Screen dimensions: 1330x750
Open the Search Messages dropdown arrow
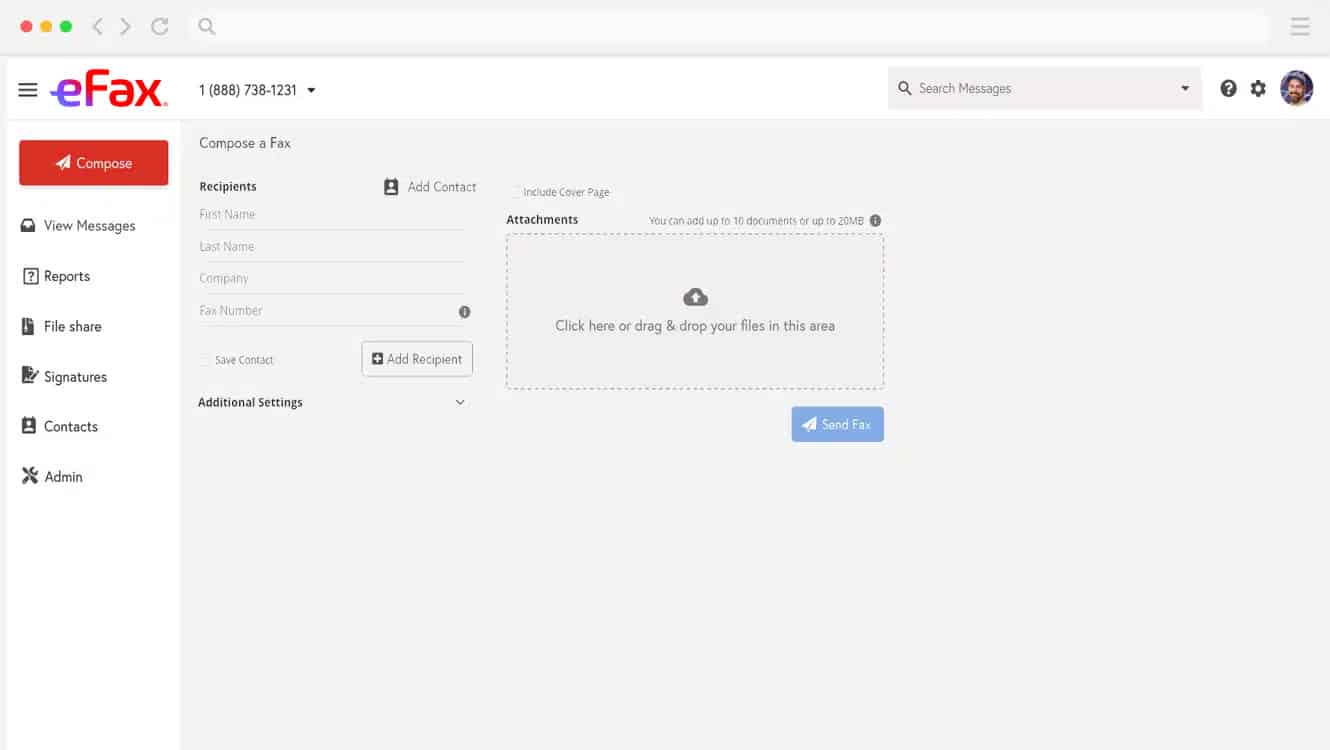(x=1184, y=88)
